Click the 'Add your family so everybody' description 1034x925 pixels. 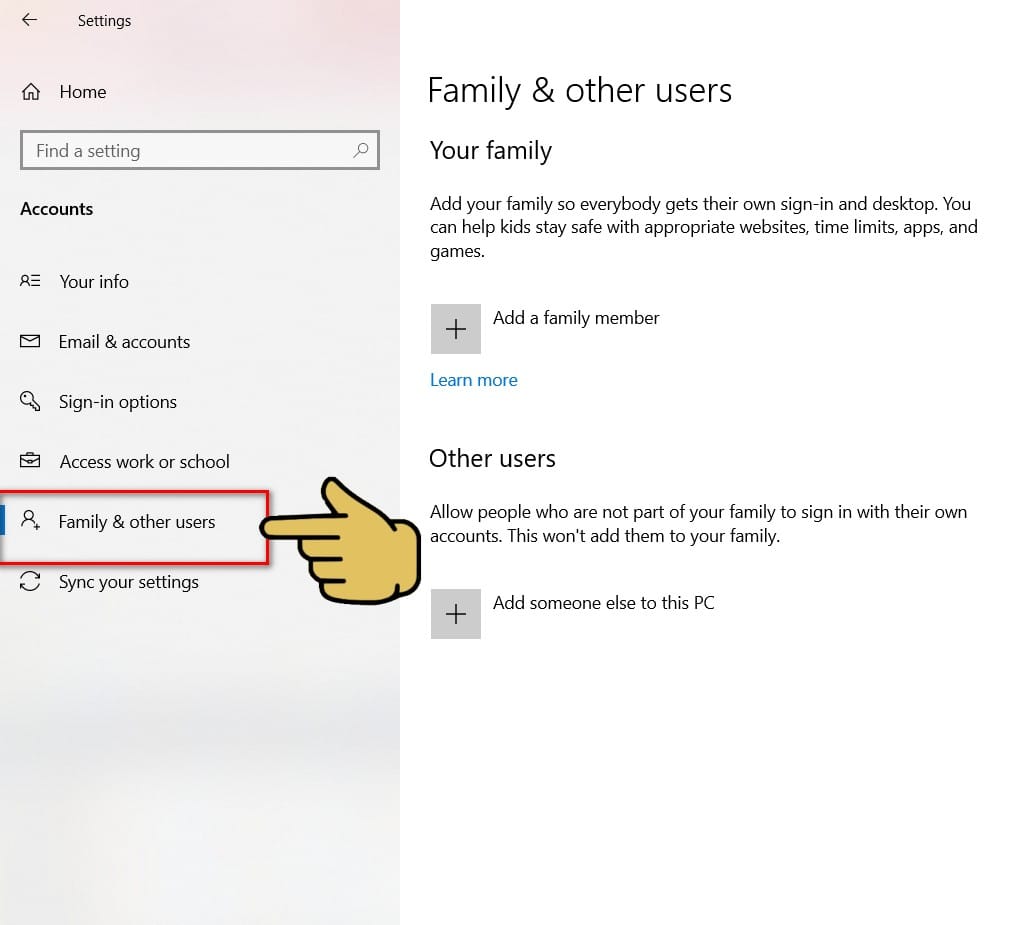coord(704,227)
